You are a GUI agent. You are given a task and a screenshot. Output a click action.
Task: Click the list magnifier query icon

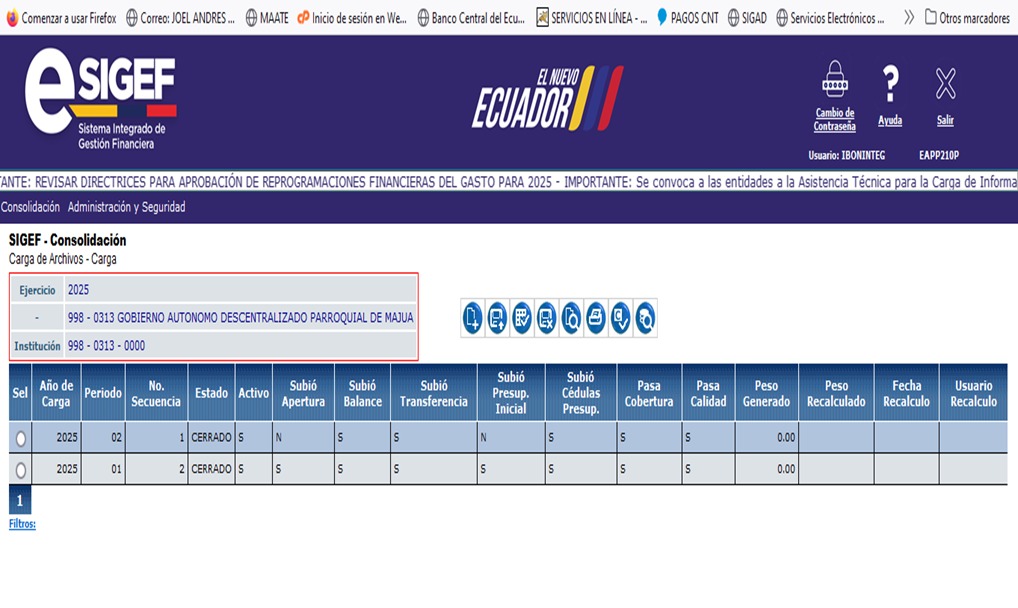click(645, 318)
